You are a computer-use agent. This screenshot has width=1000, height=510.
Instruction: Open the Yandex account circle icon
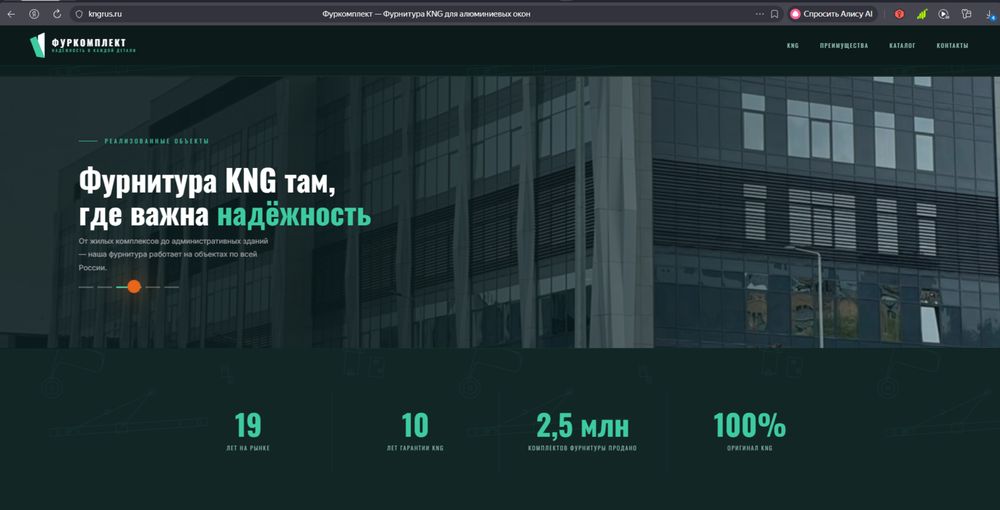(34, 14)
